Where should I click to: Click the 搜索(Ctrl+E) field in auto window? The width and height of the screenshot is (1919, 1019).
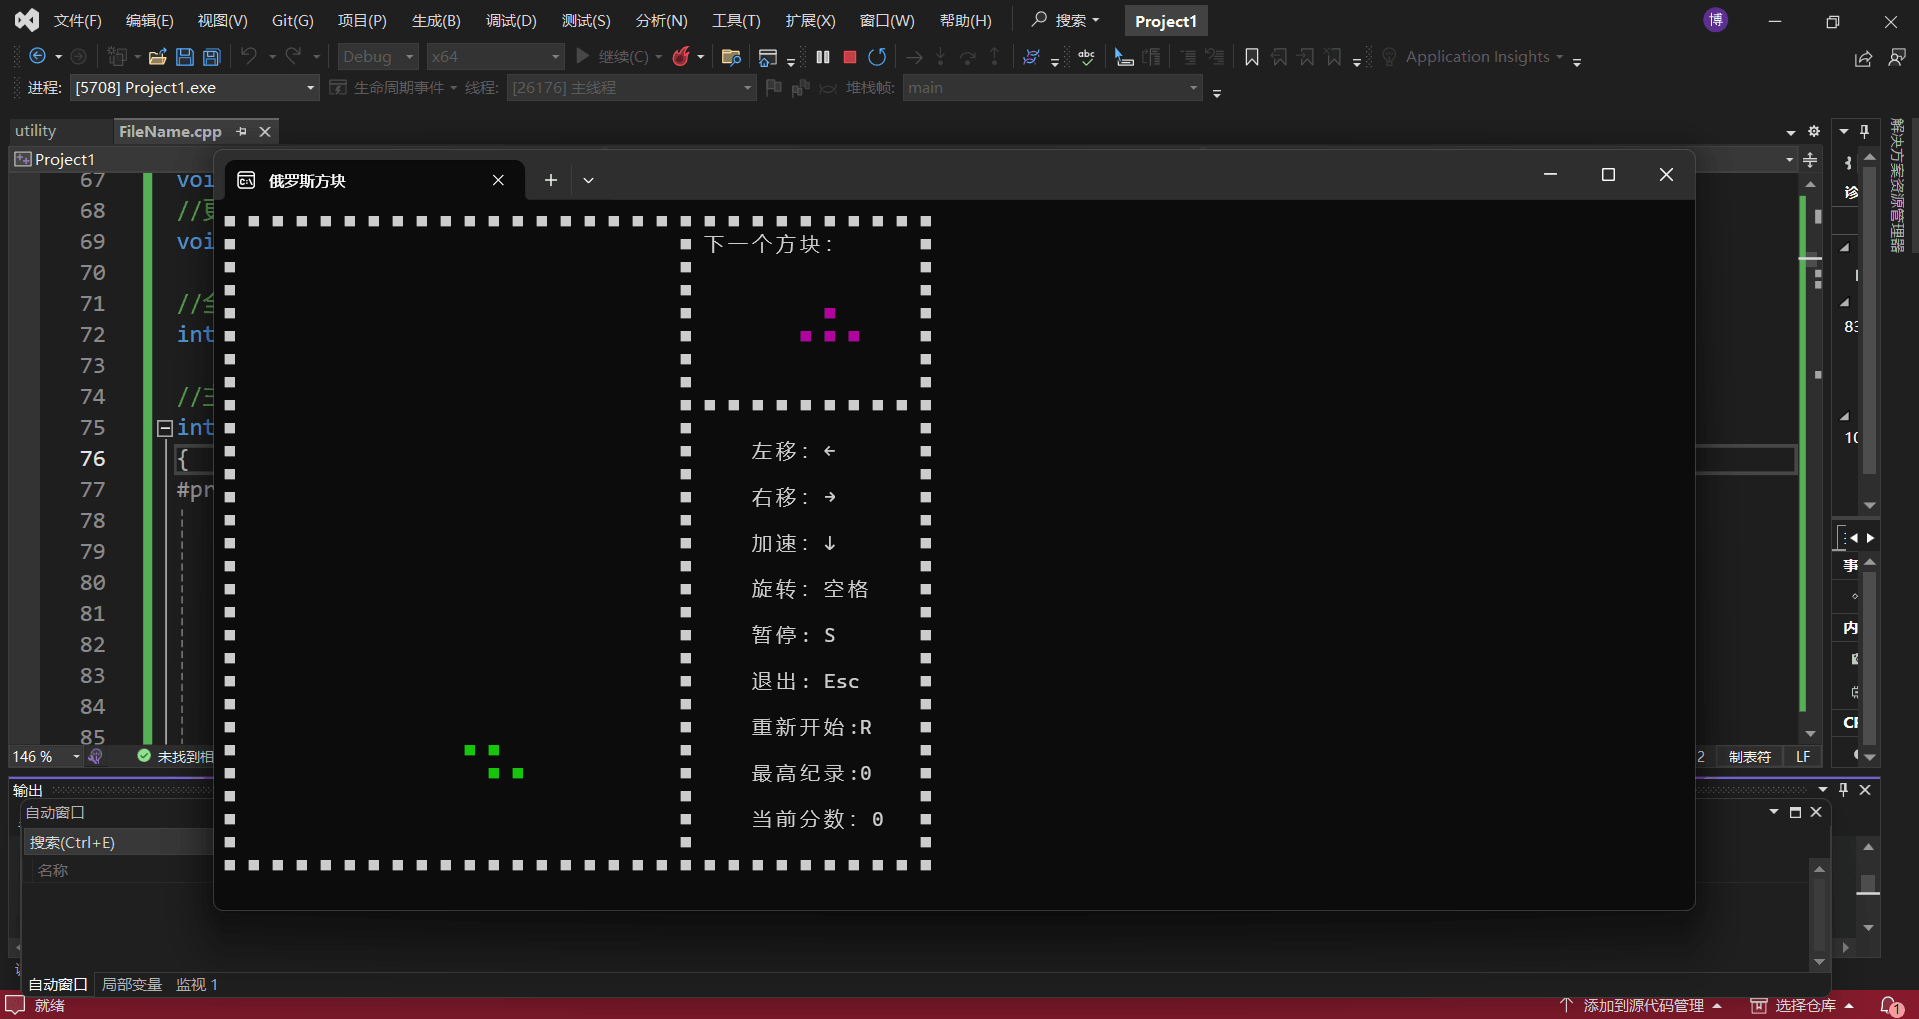[x=120, y=842]
